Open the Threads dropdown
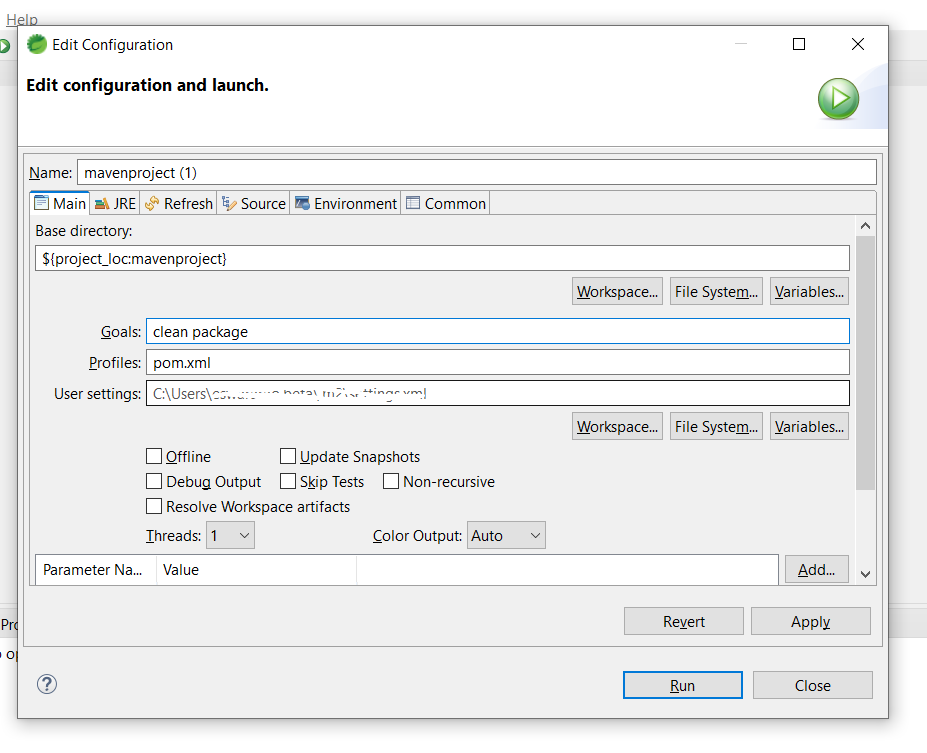This screenshot has height=753, width=927. click(x=231, y=536)
